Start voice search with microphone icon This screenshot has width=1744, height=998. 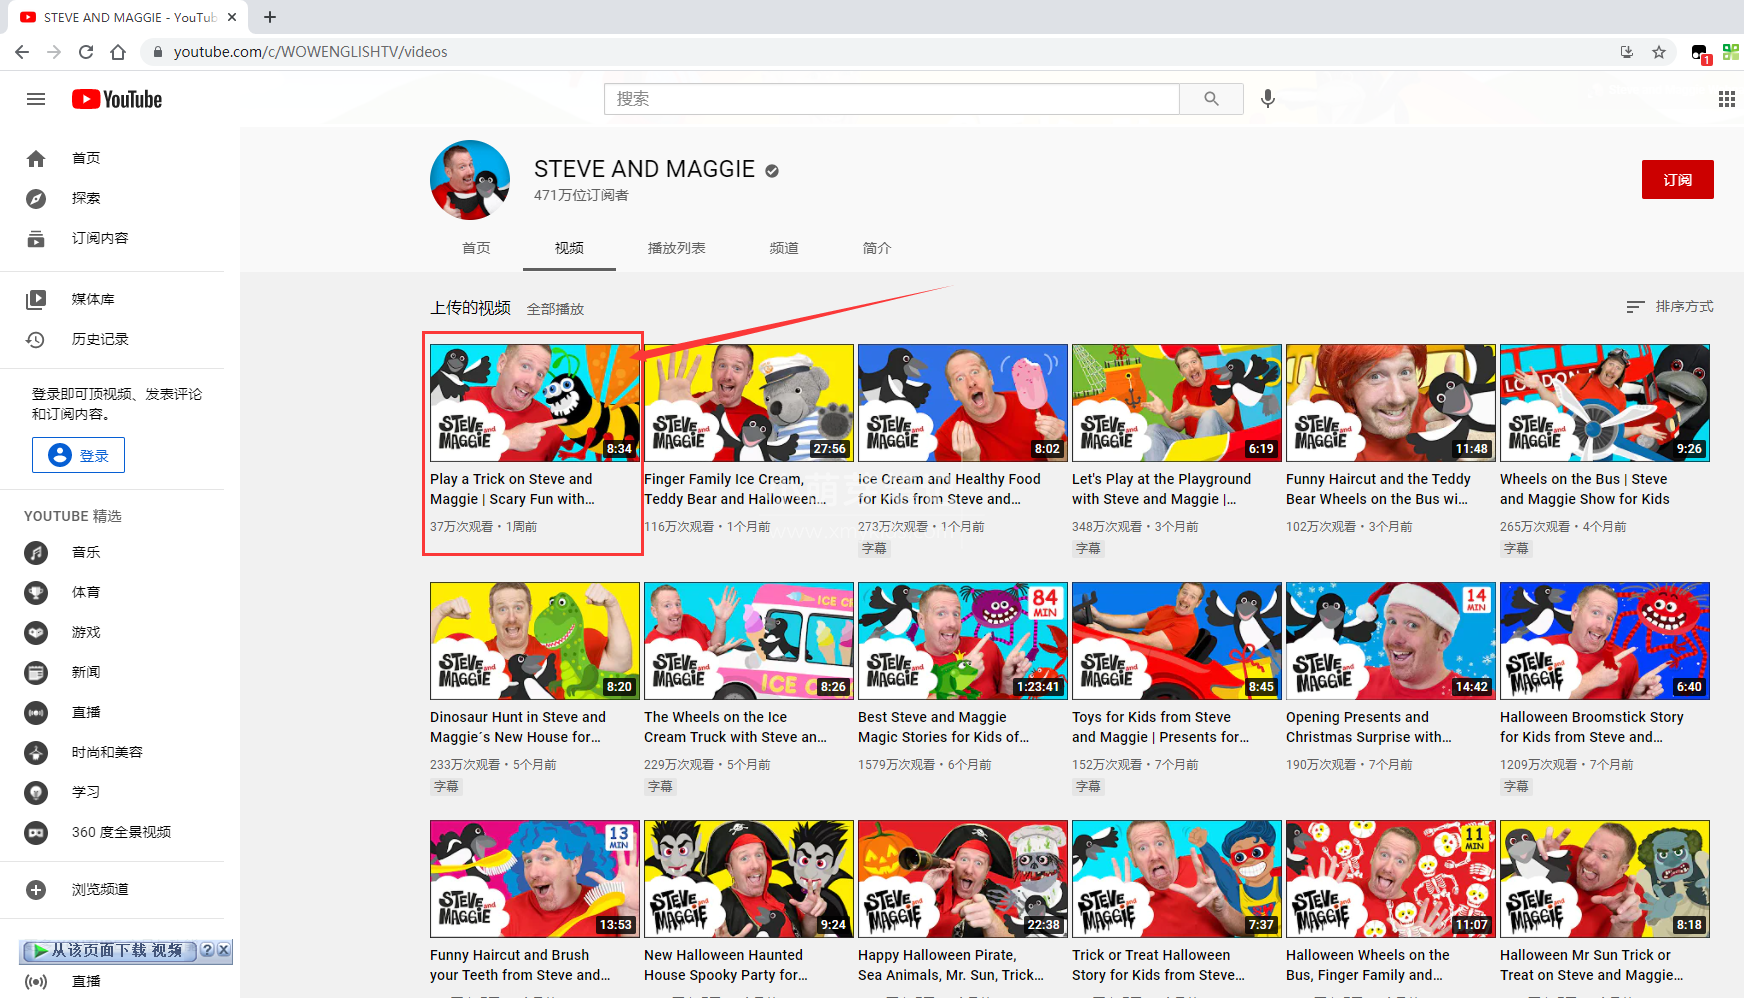coord(1267,99)
